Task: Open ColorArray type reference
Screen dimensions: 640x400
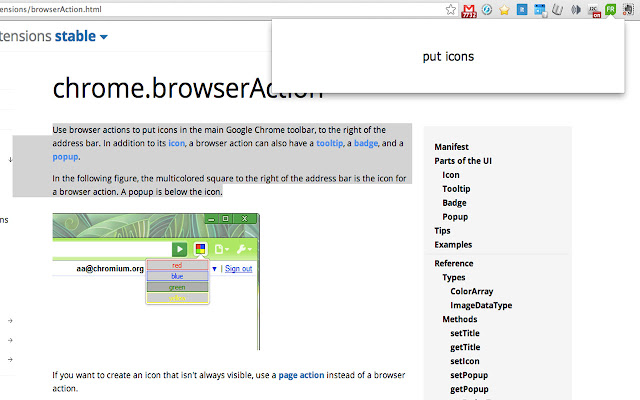Action: tap(471, 291)
